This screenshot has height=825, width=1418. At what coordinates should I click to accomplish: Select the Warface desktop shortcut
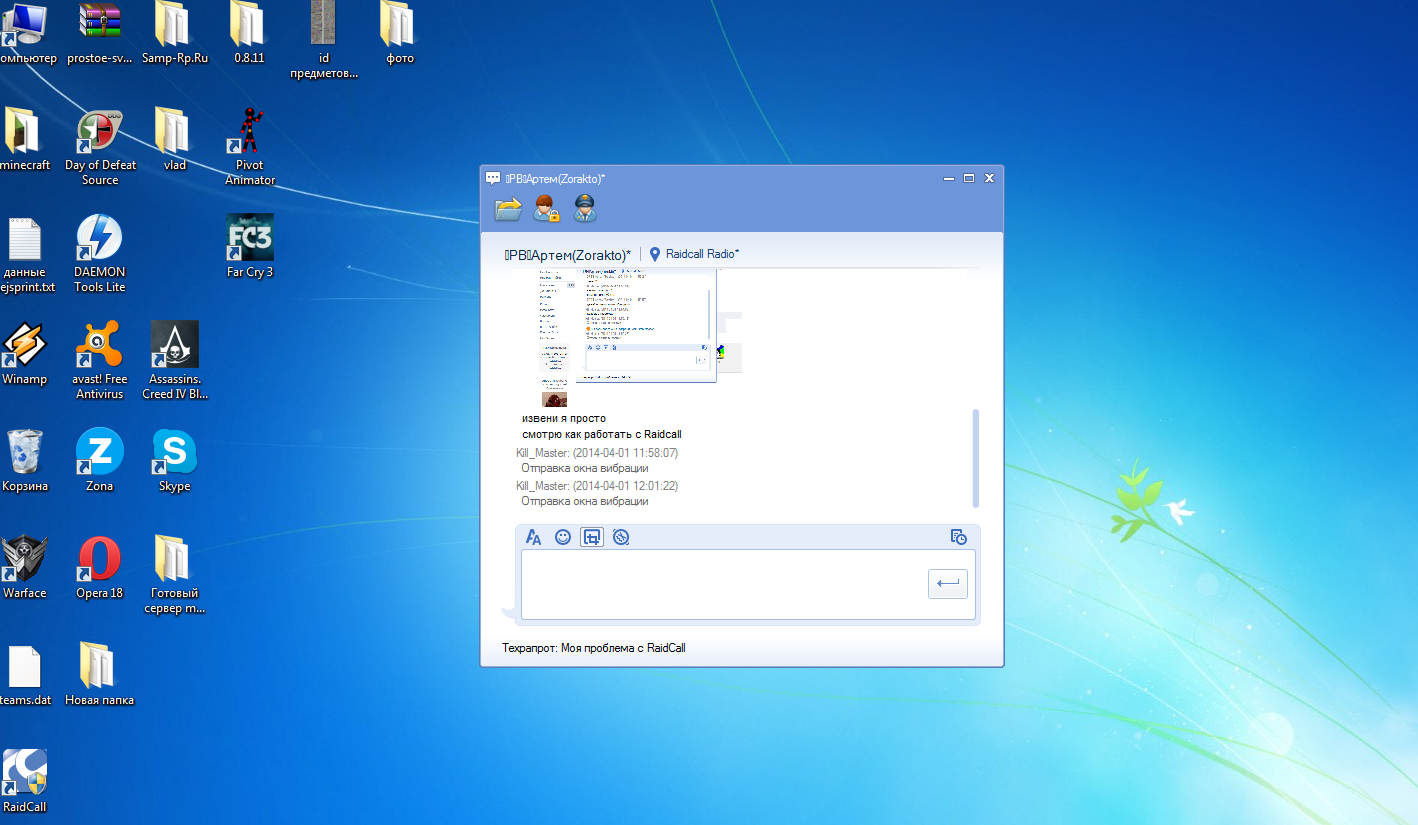tap(25, 567)
